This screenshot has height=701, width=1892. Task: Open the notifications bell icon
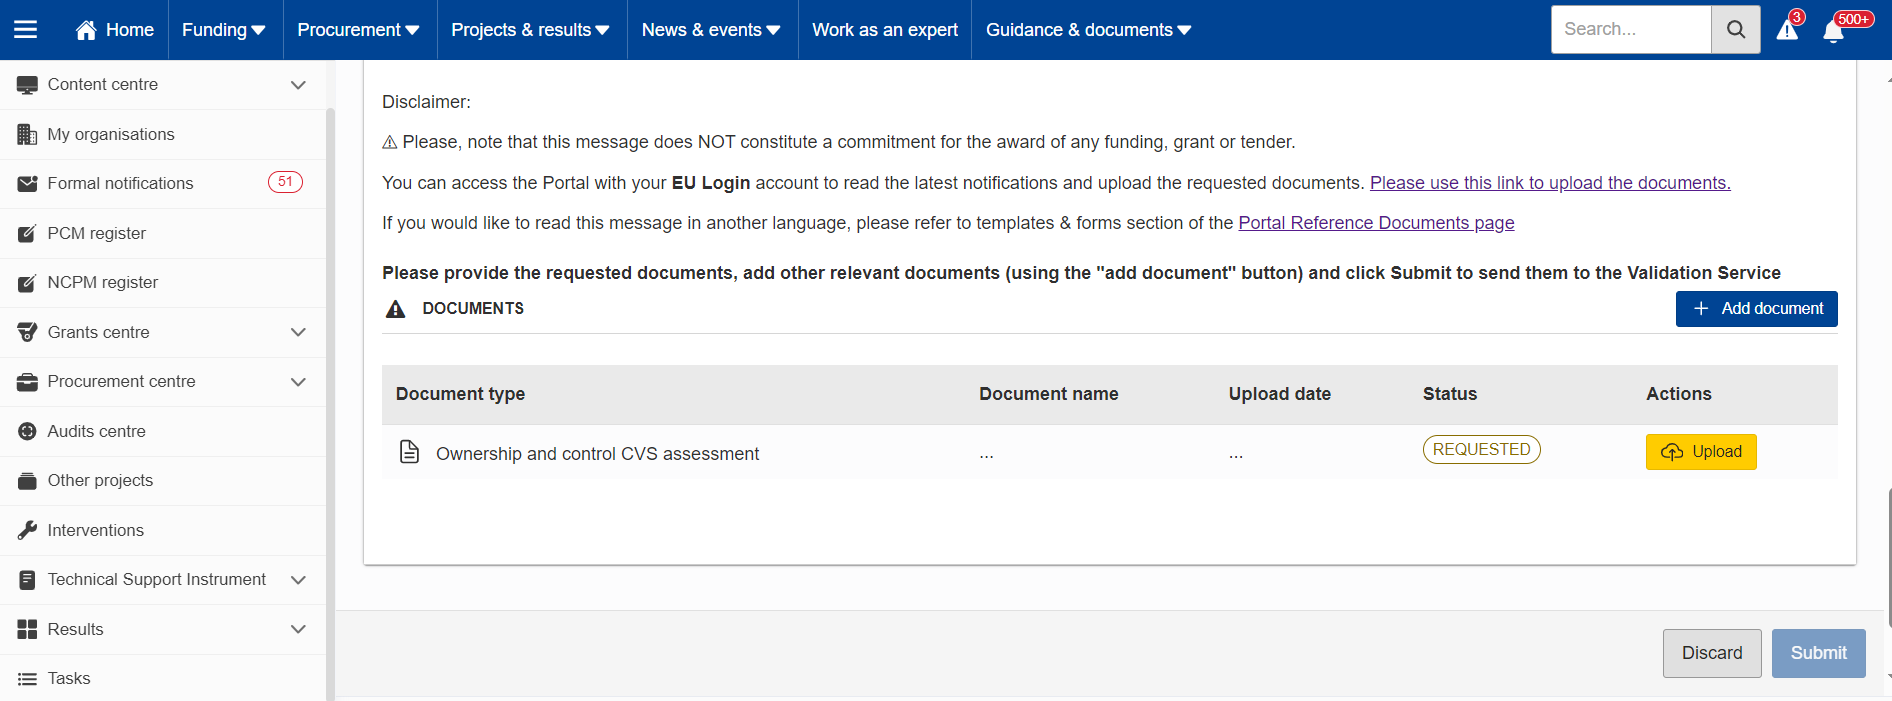click(1833, 31)
